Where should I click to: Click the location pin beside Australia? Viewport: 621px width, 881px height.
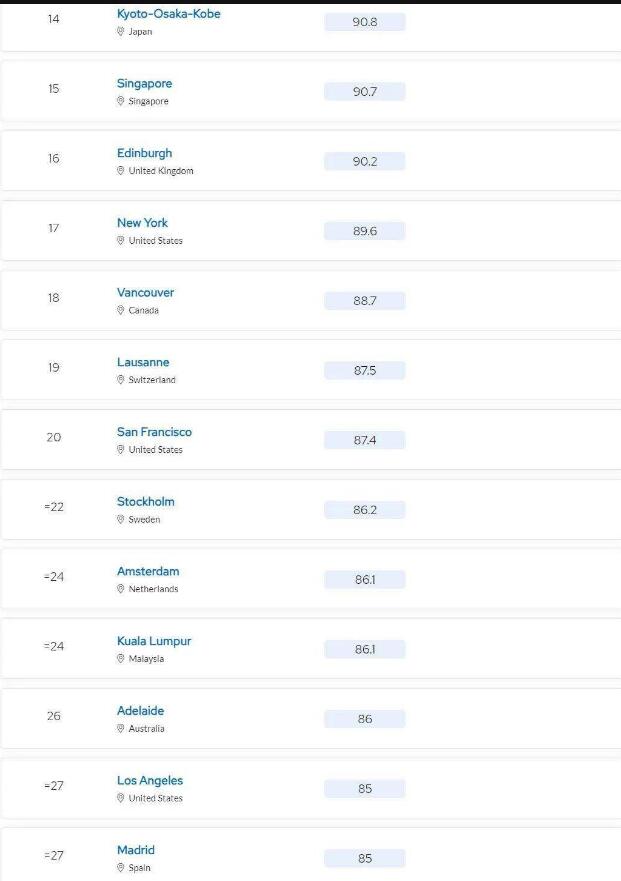(x=120, y=728)
